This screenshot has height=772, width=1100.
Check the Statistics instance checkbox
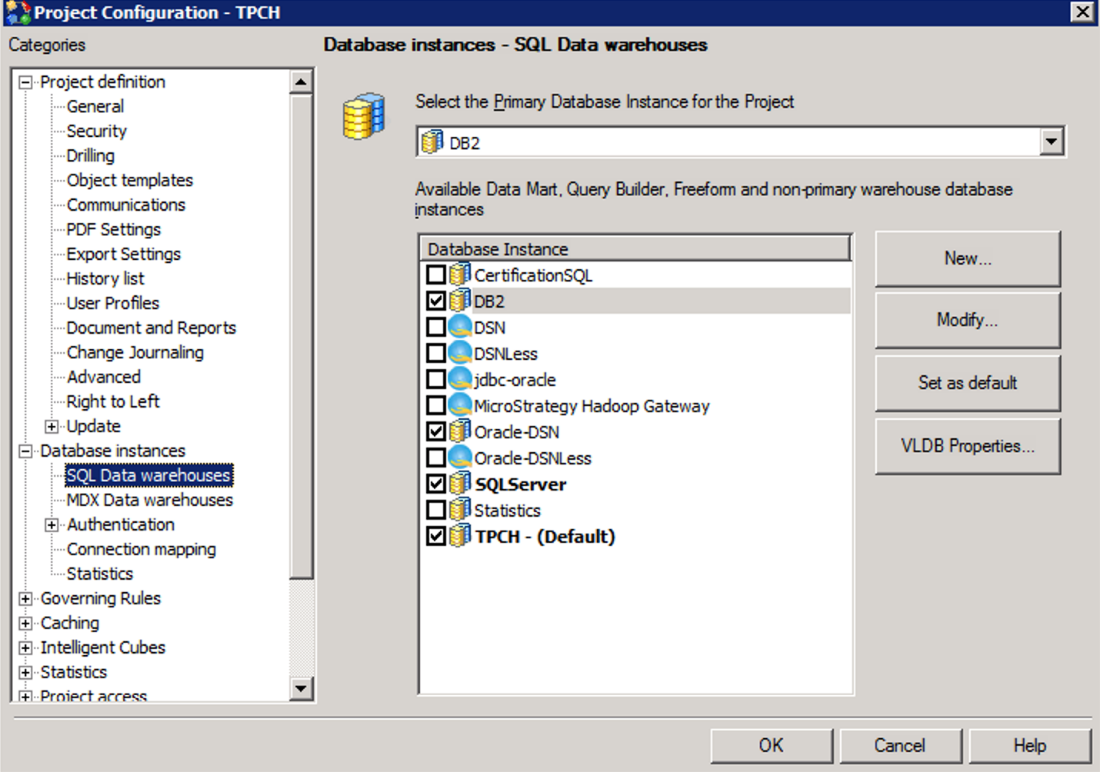click(x=436, y=510)
